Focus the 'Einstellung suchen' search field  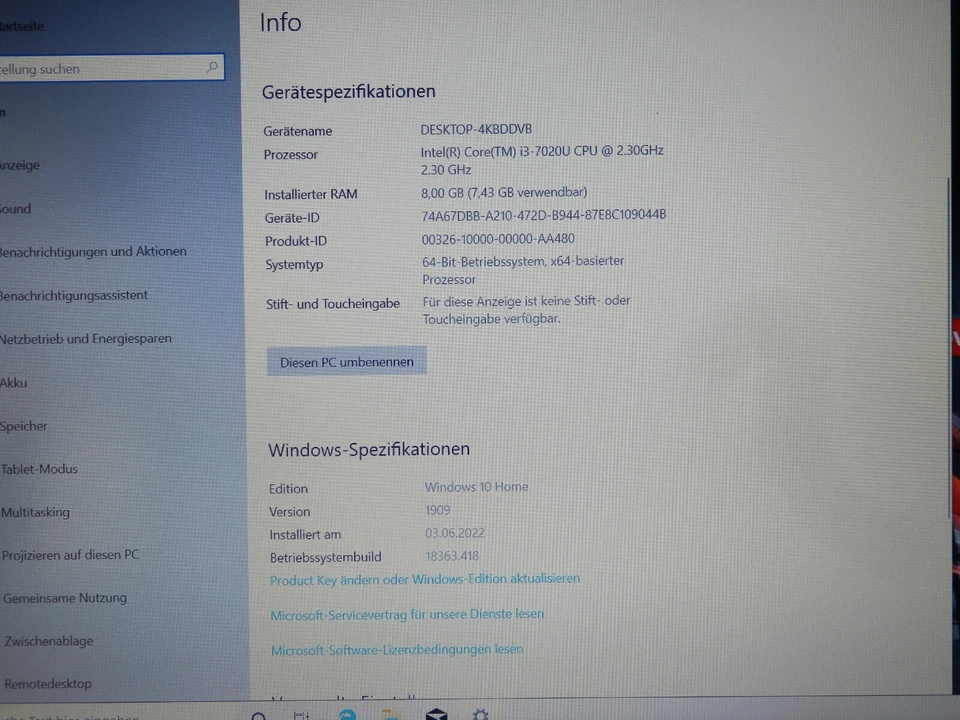(x=111, y=68)
